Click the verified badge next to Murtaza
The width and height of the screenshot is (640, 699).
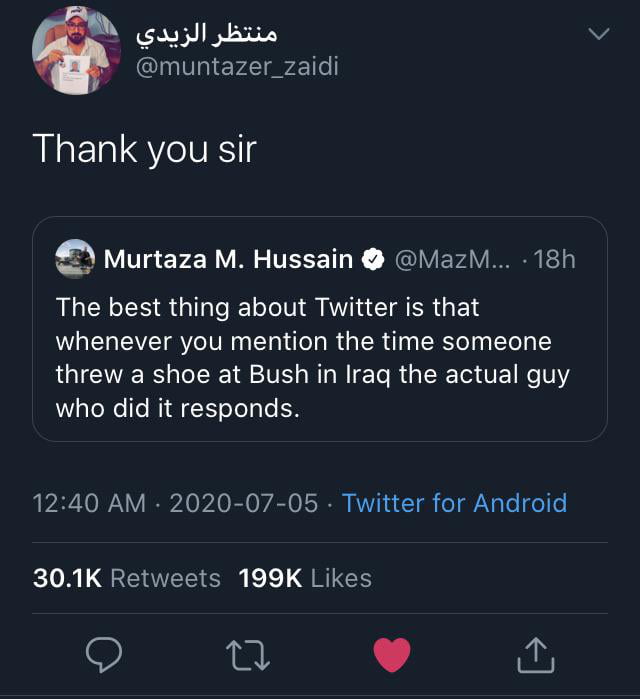[x=373, y=260]
